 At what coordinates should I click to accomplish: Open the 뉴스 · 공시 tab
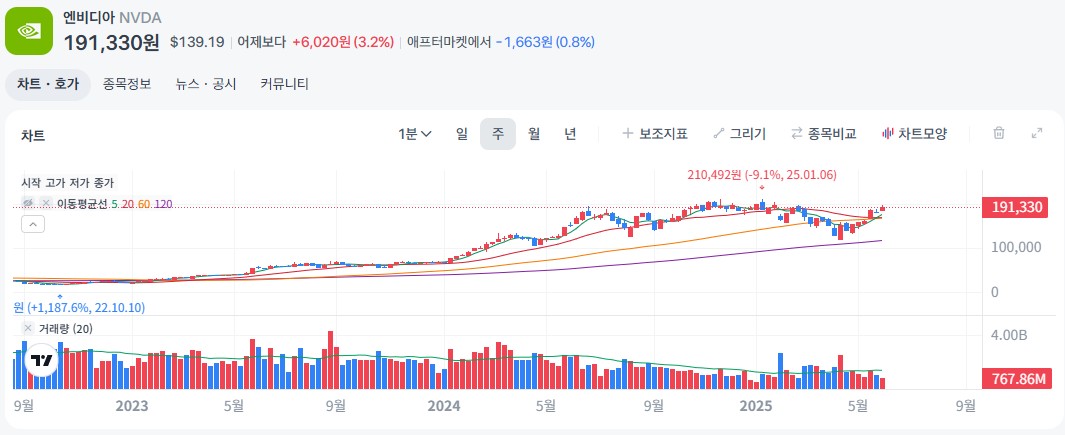(206, 84)
